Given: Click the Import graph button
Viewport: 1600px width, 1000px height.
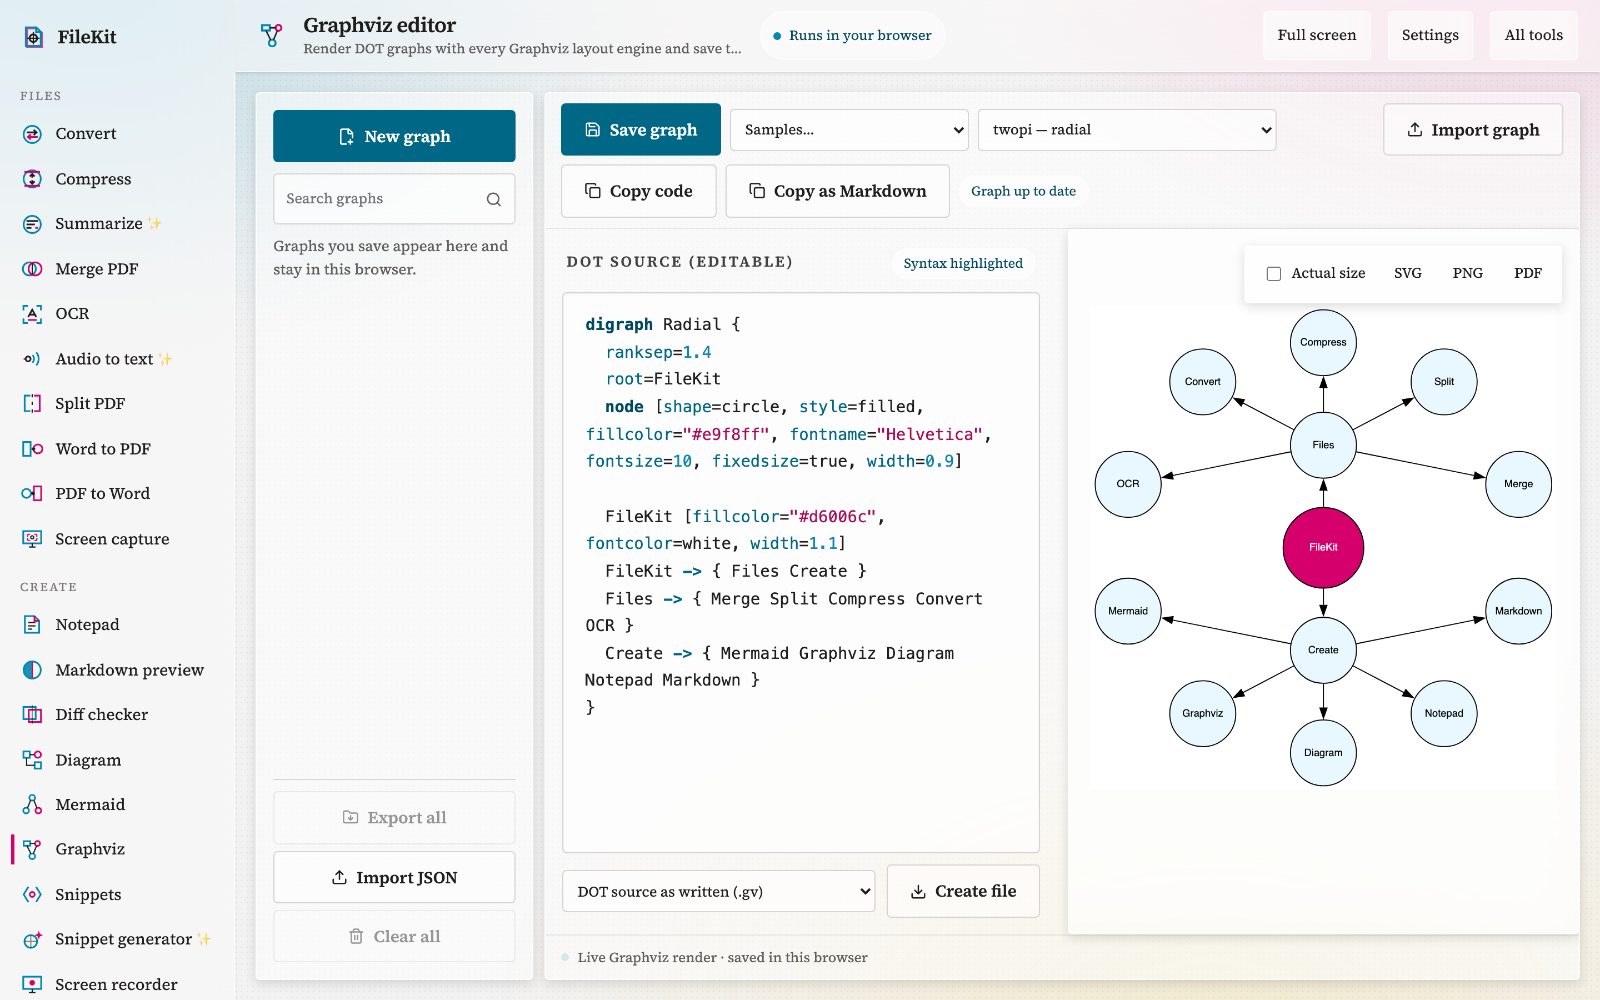Looking at the screenshot, I should pyautogui.click(x=1473, y=130).
